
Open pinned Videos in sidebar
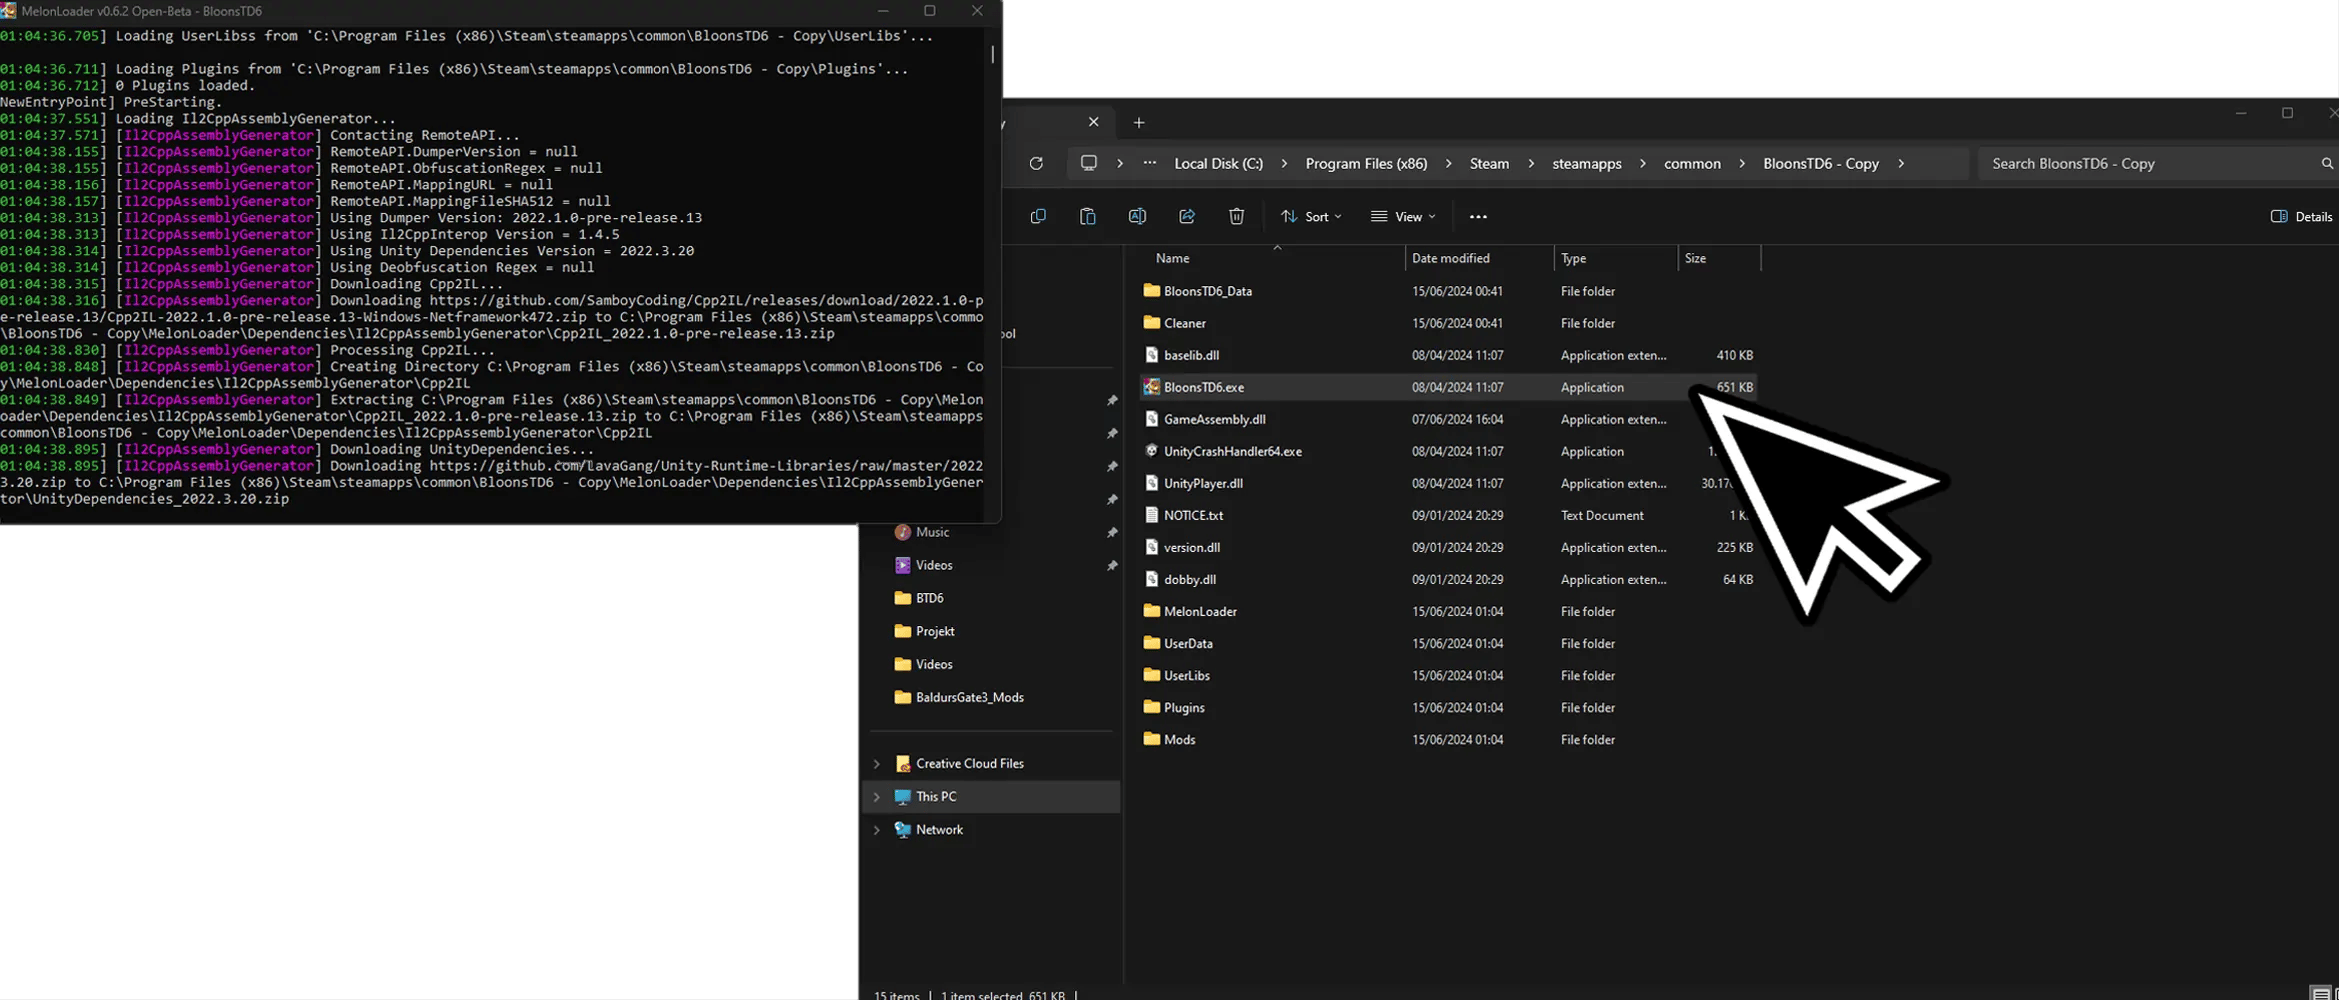coord(933,565)
